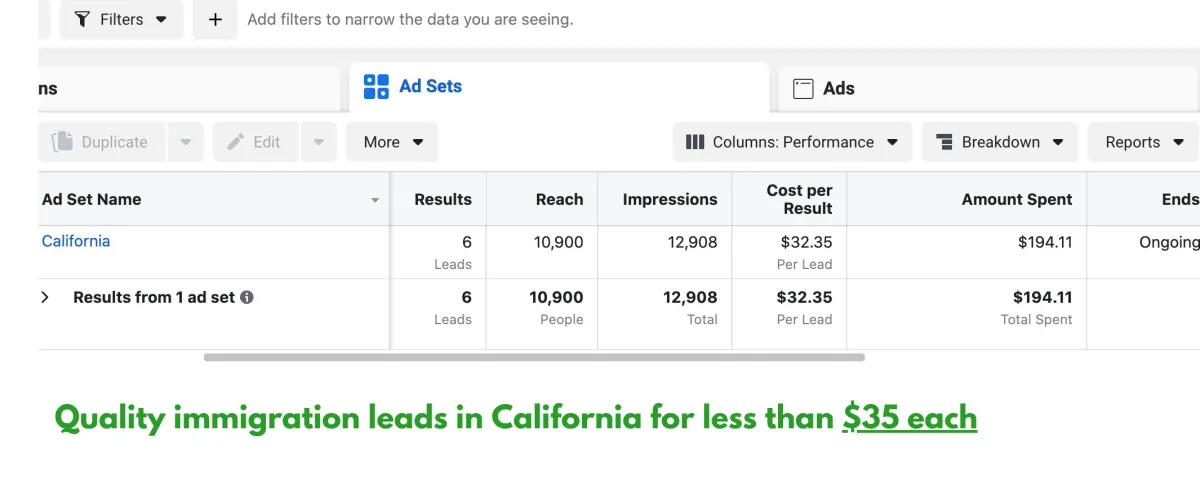Click the Breakdown icon
This screenshot has height=493, width=1200.
click(944, 142)
